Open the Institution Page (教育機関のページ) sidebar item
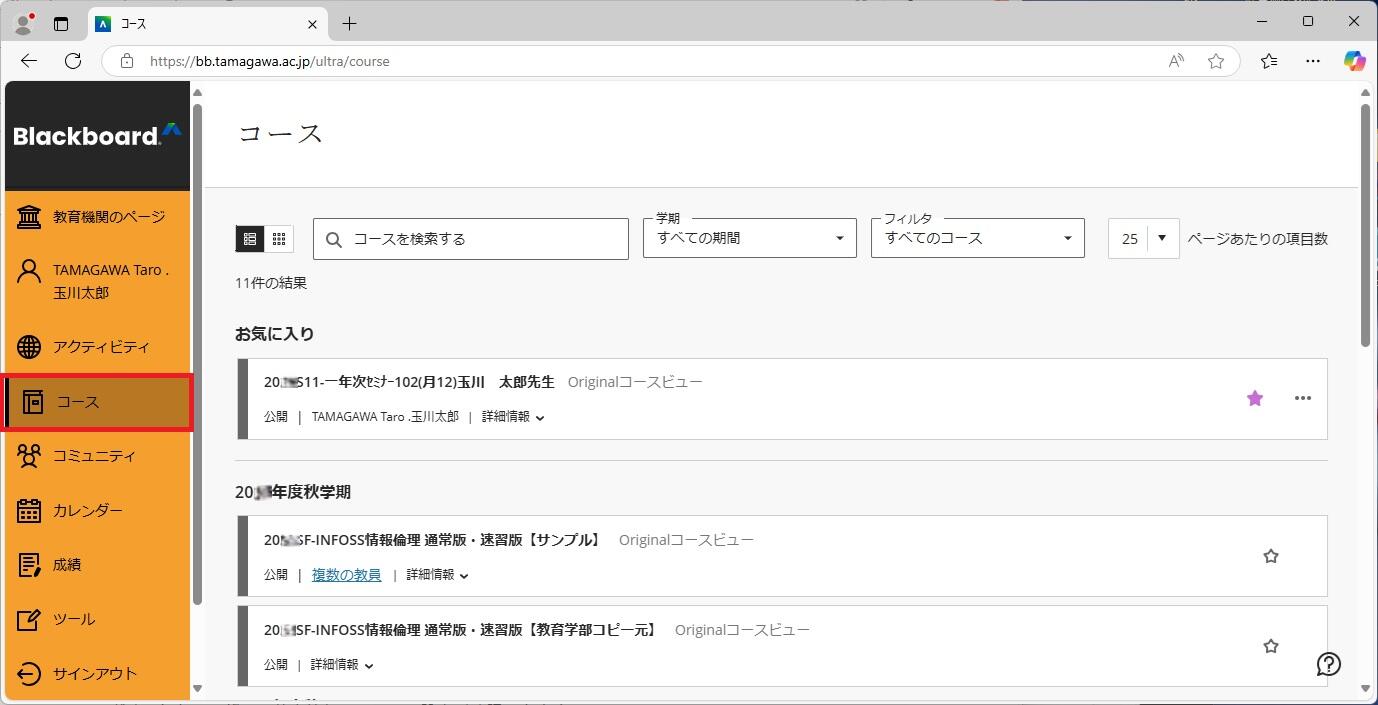Viewport: 1378px width, 705px height. coord(97,217)
